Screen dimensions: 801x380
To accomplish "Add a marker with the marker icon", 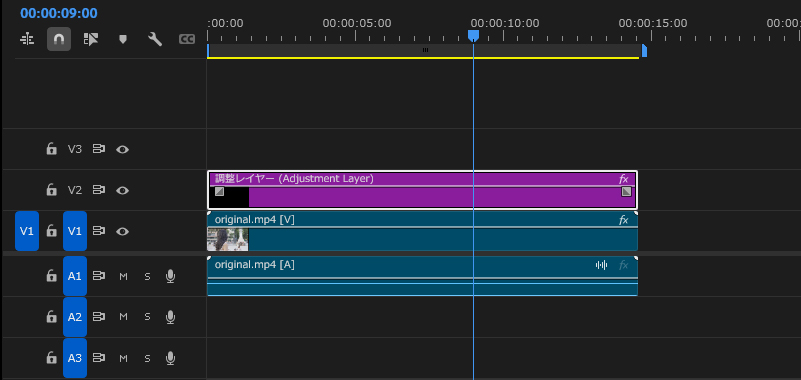I will (x=123, y=39).
